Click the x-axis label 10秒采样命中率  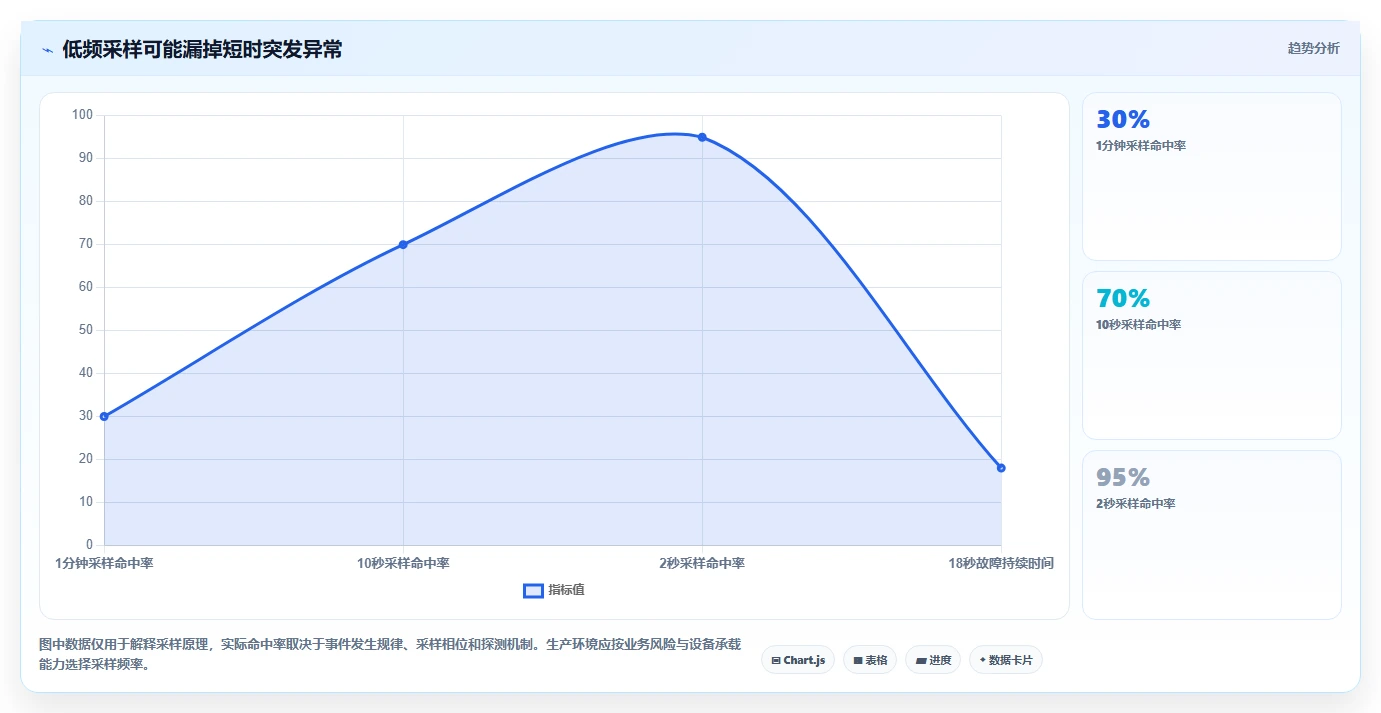(x=403, y=563)
